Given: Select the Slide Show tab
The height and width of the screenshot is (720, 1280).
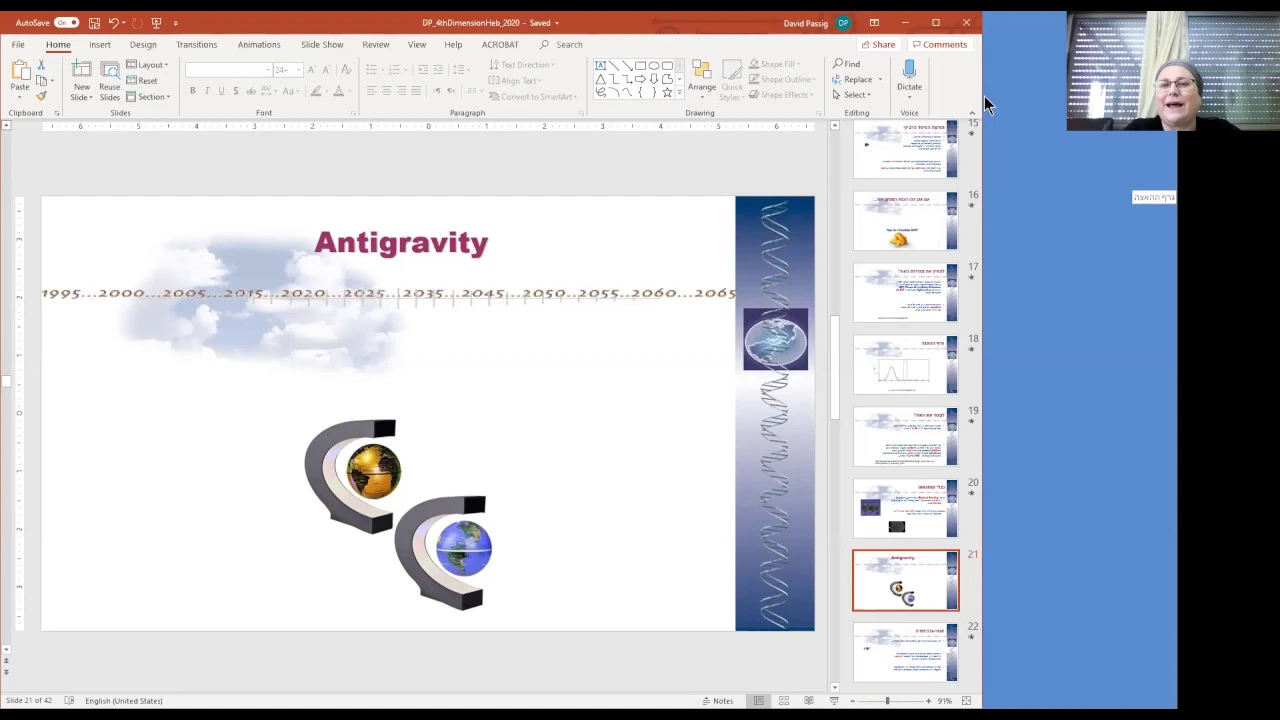Looking at the screenshot, I should click(322, 44).
